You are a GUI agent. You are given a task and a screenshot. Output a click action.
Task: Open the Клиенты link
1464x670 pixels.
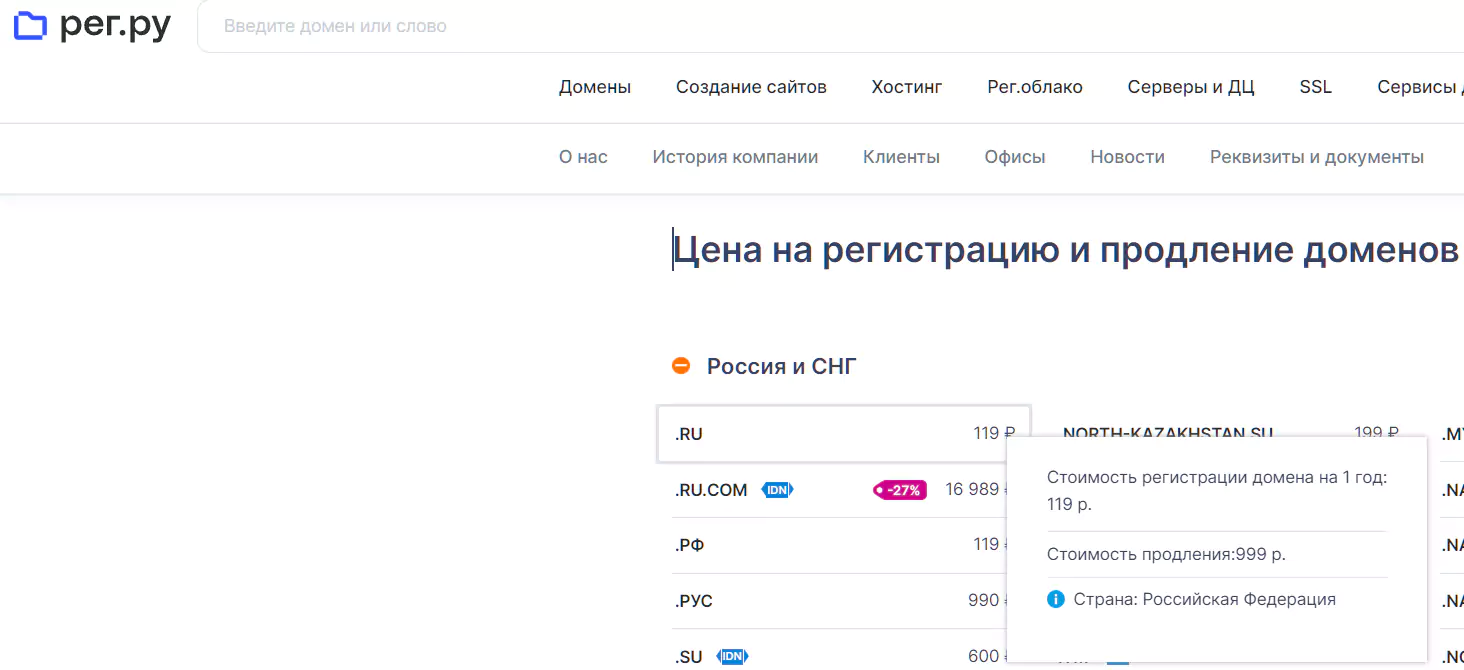point(901,157)
